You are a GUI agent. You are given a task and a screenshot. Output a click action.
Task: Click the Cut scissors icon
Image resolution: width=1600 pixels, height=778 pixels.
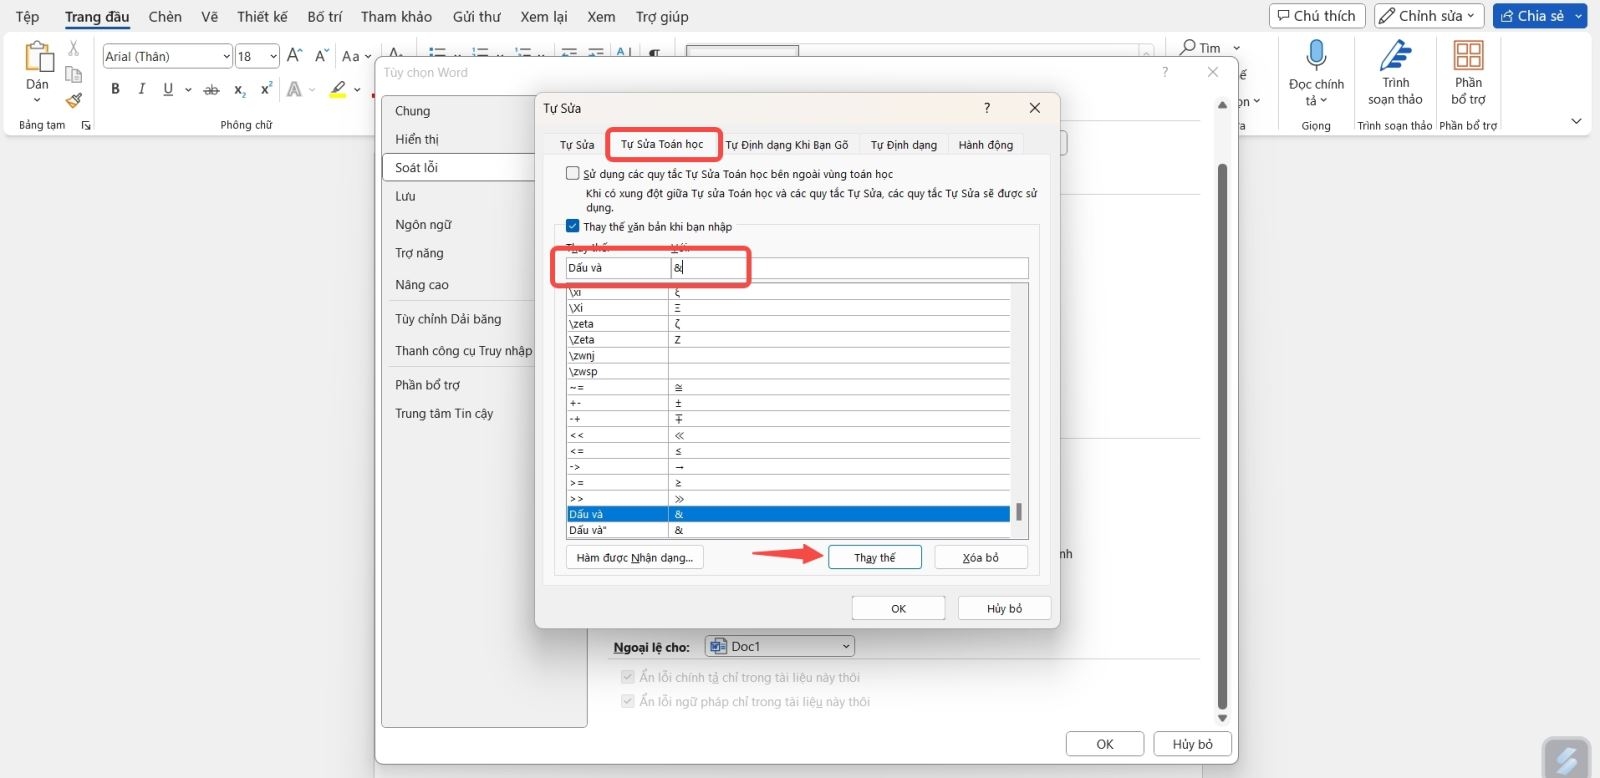pos(73,48)
